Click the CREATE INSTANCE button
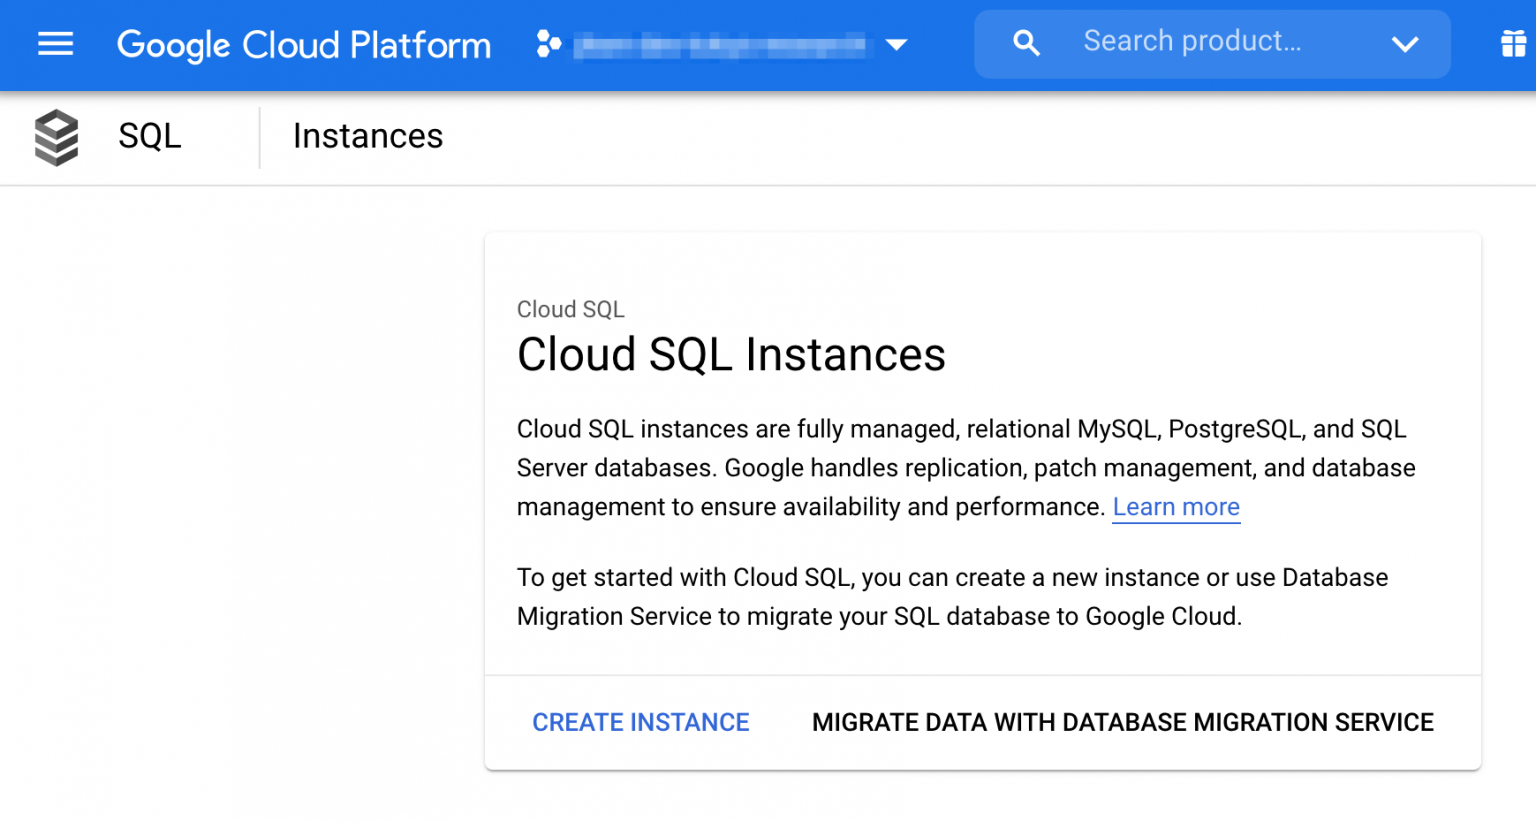Image resolution: width=1536 pixels, height=821 pixels. point(640,722)
